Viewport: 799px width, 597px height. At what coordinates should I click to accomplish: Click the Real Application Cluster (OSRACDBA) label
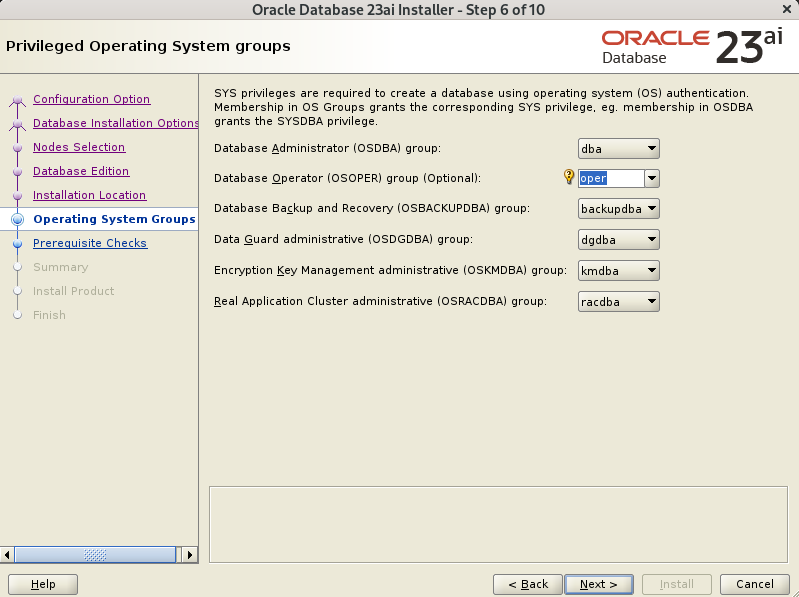[x=380, y=301]
